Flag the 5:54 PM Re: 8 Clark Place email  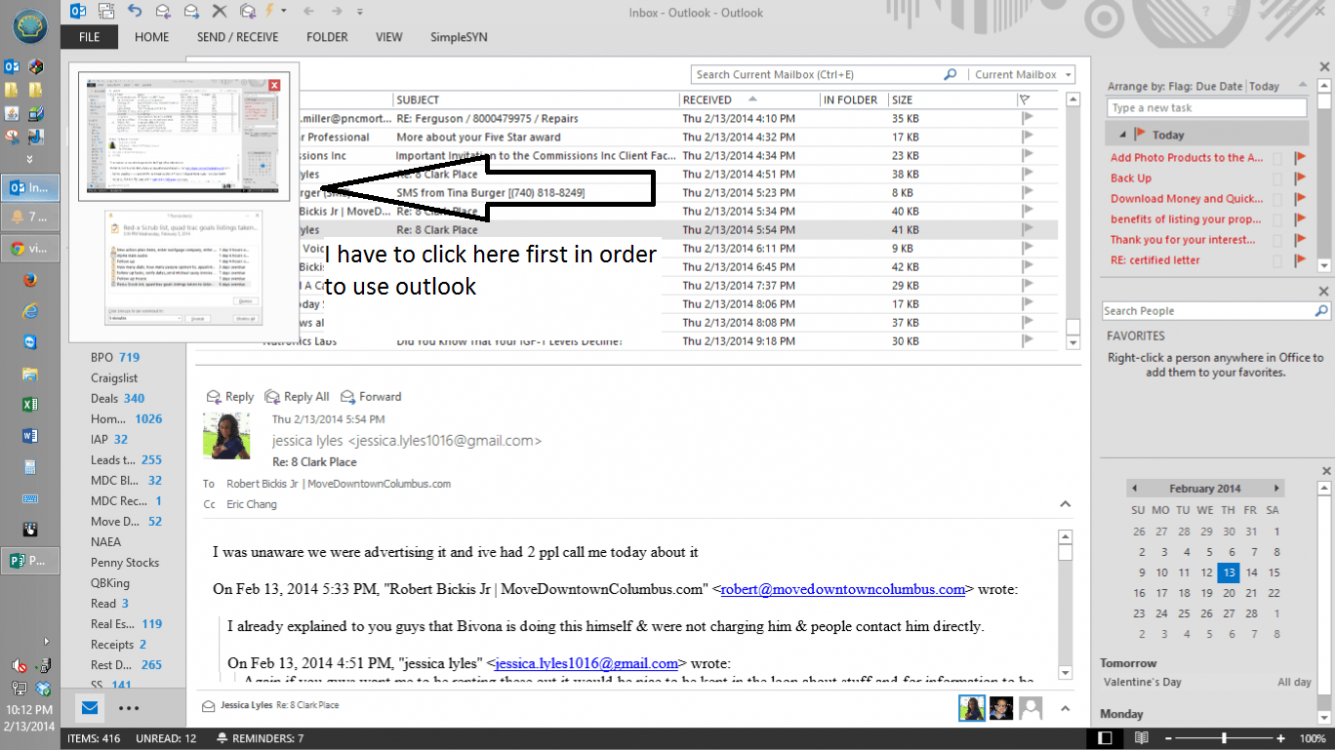pyautogui.click(x=1027, y=230)
